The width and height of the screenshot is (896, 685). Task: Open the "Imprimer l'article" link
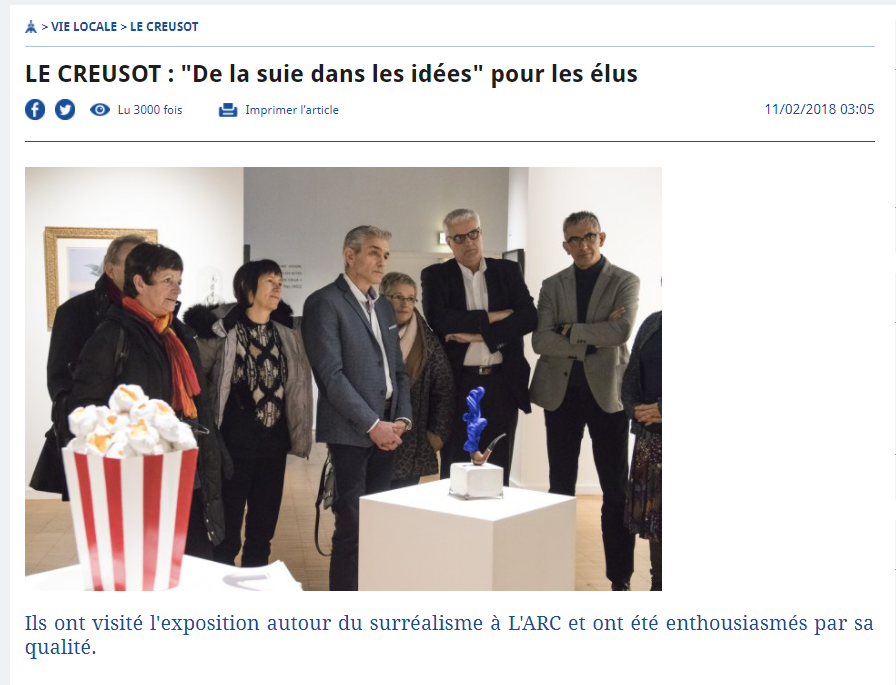(x=292, y=110)
